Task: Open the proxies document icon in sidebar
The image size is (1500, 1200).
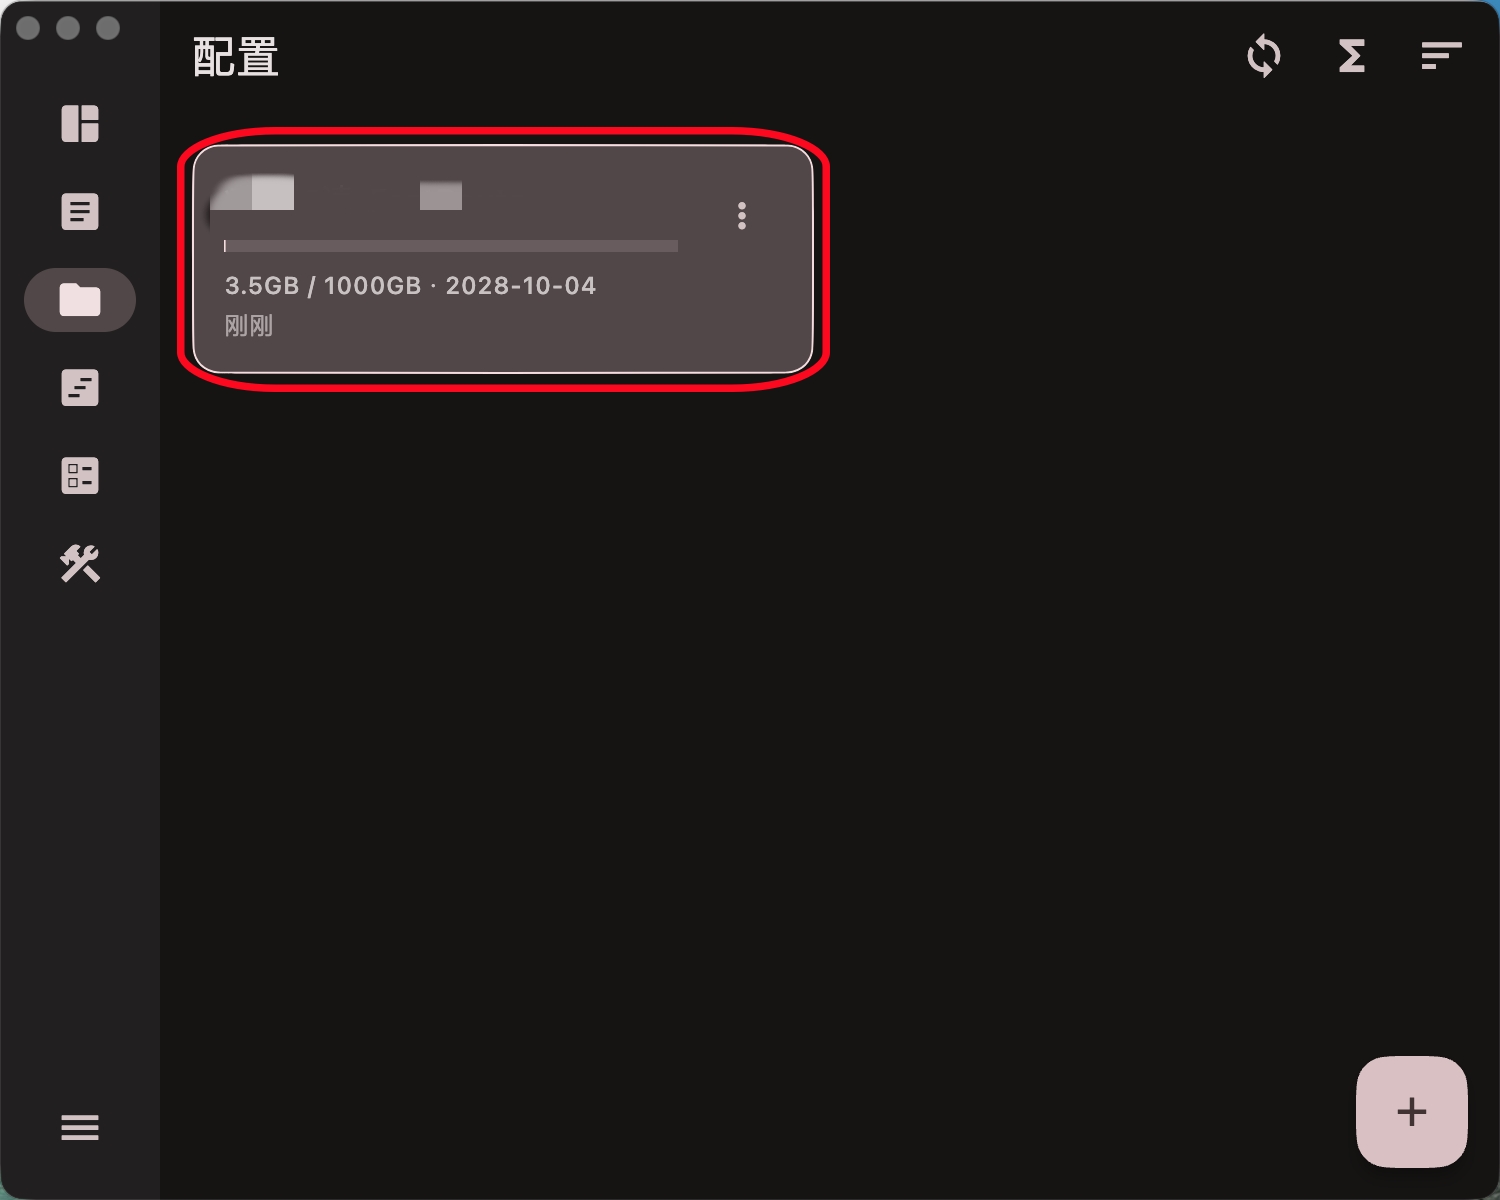Action: coord(80,212)
